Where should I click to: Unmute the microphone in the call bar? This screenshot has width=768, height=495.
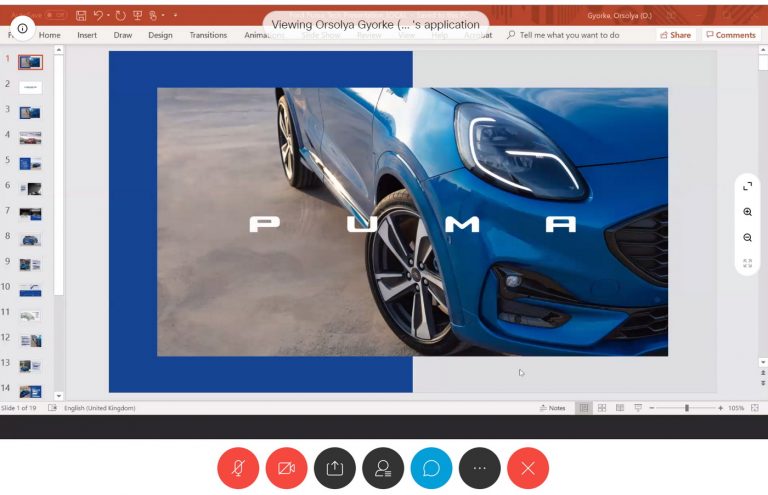pos(238,468)
